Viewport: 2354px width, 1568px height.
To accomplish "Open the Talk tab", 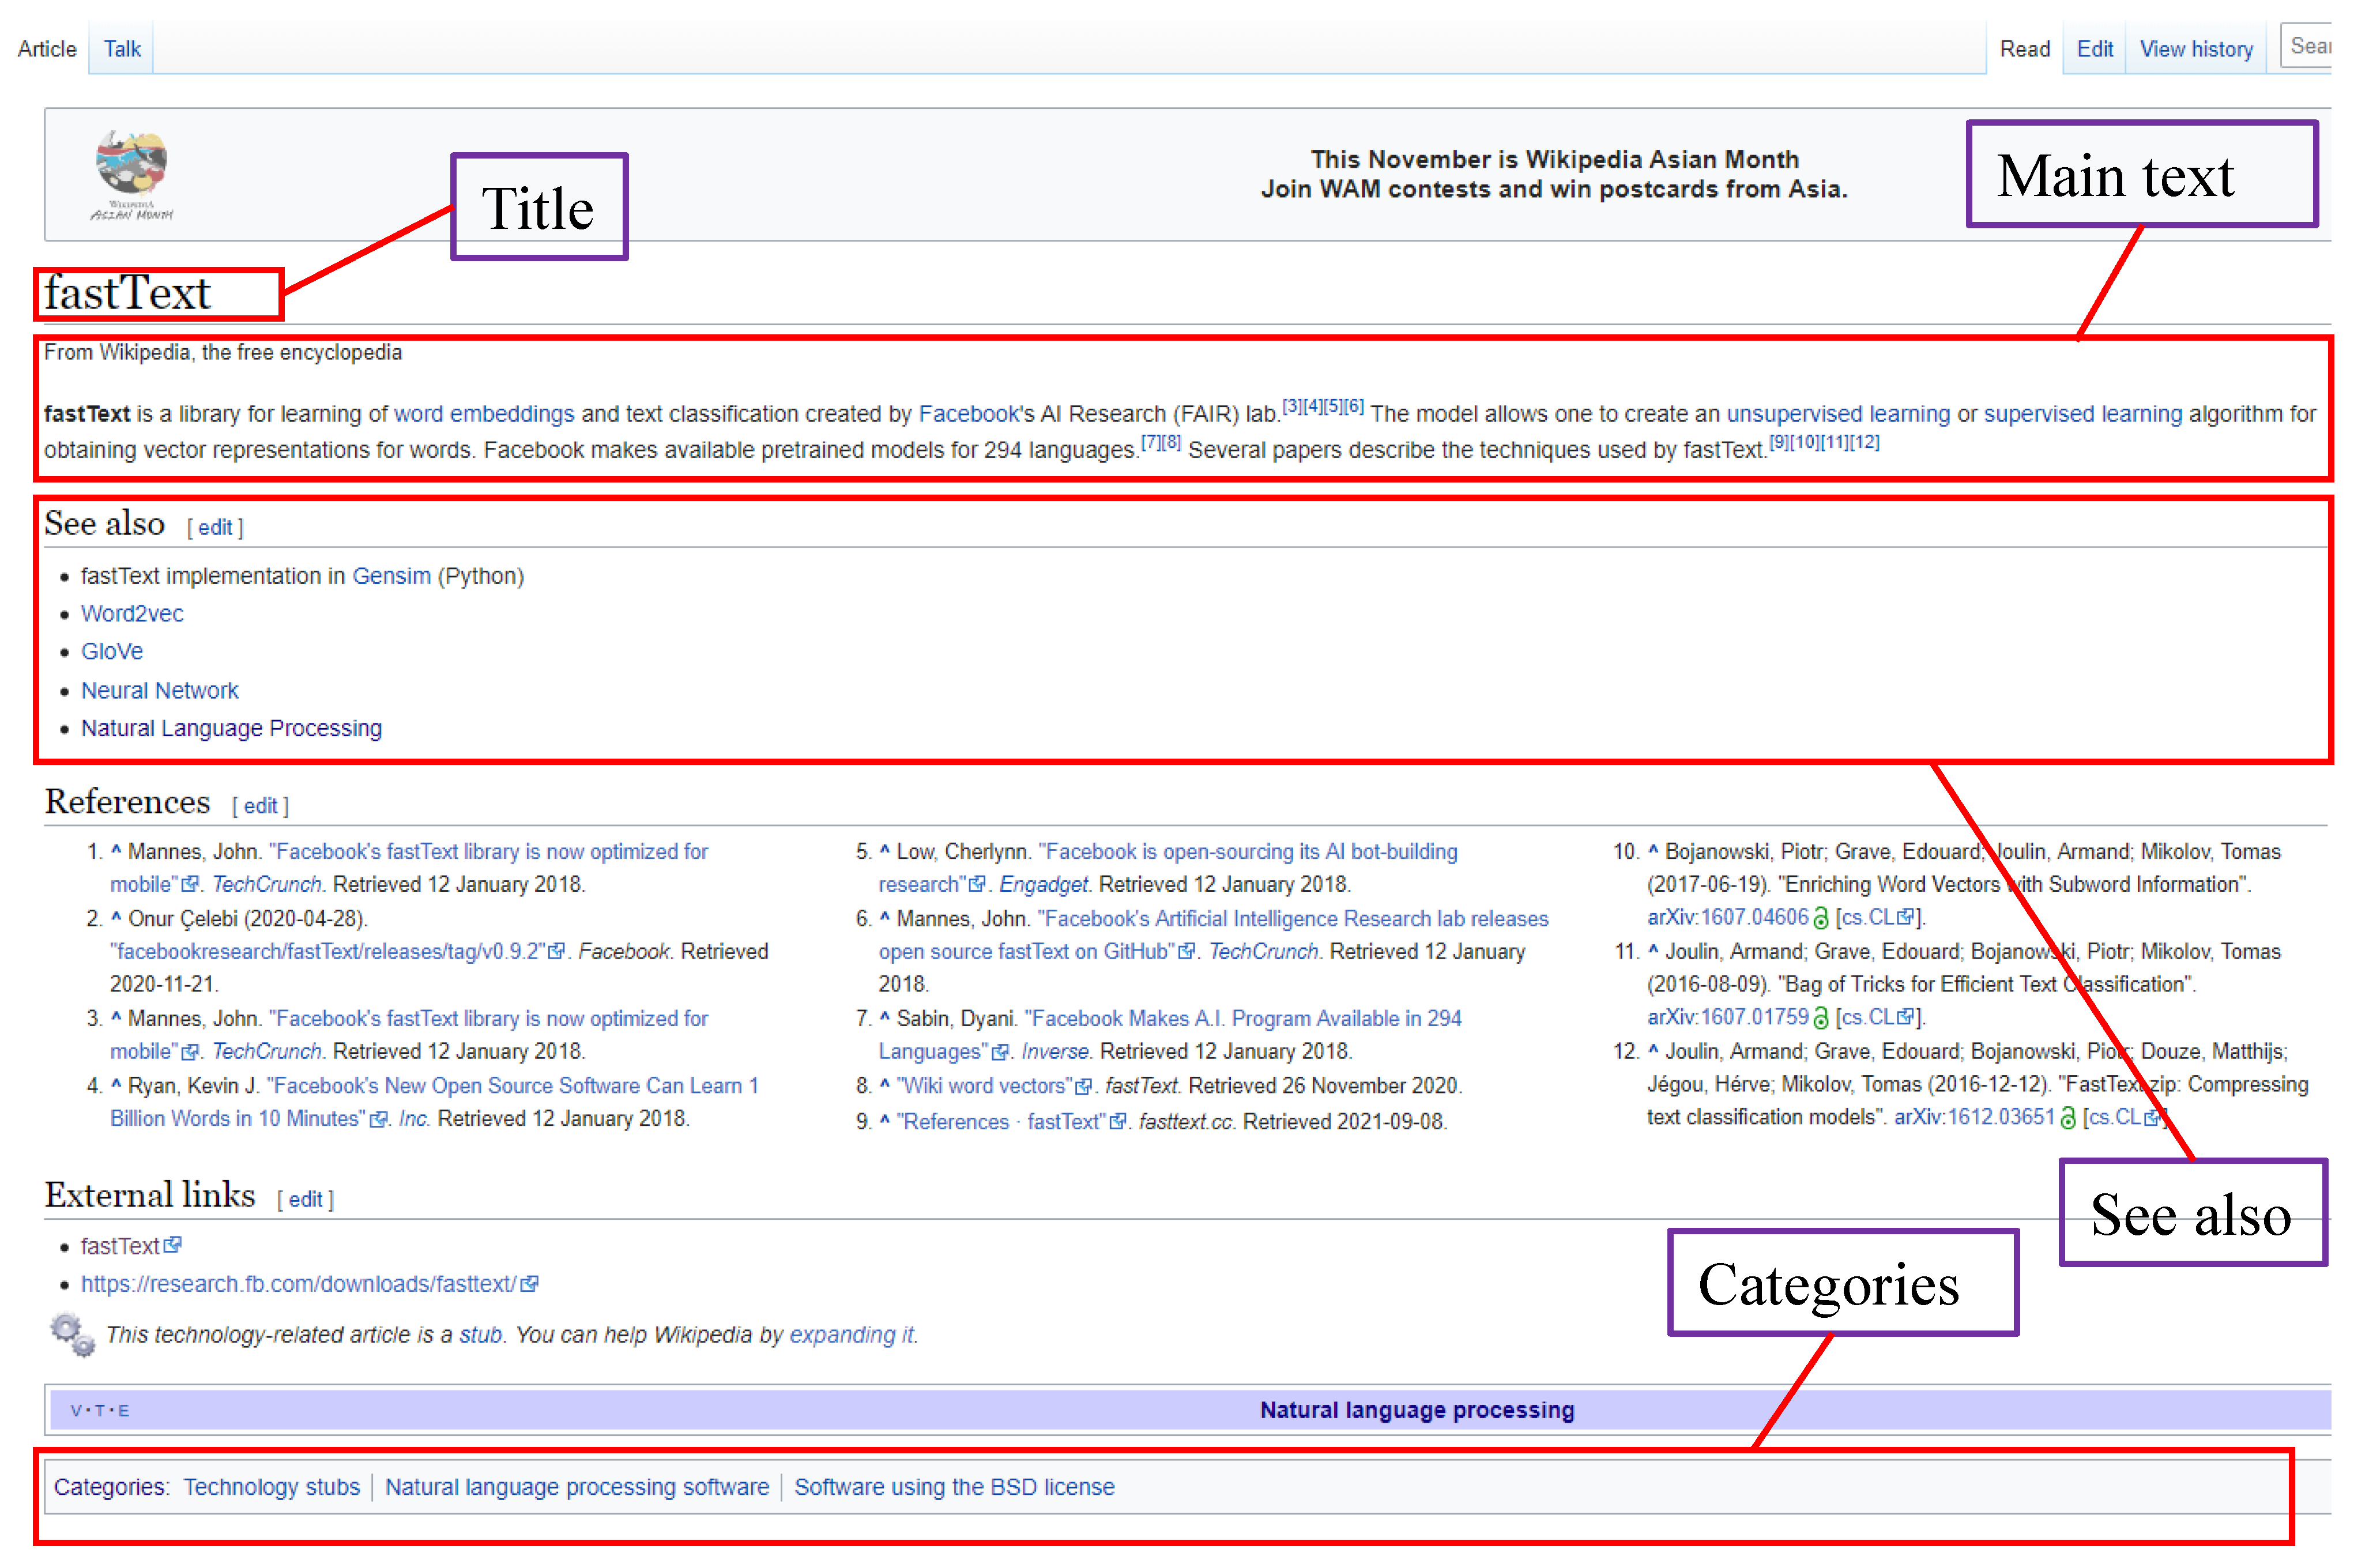I will 122,49.
